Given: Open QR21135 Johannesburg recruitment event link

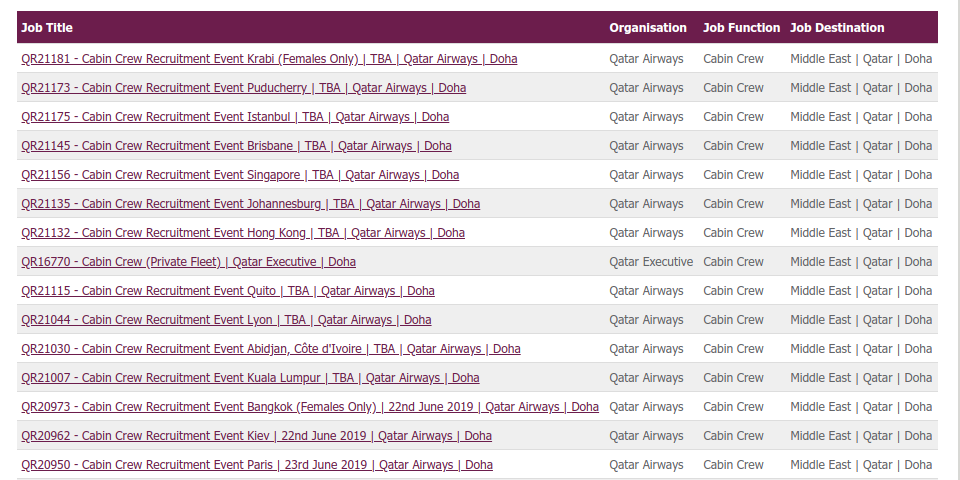Looking at the screenshot, I should click(250, 203).
